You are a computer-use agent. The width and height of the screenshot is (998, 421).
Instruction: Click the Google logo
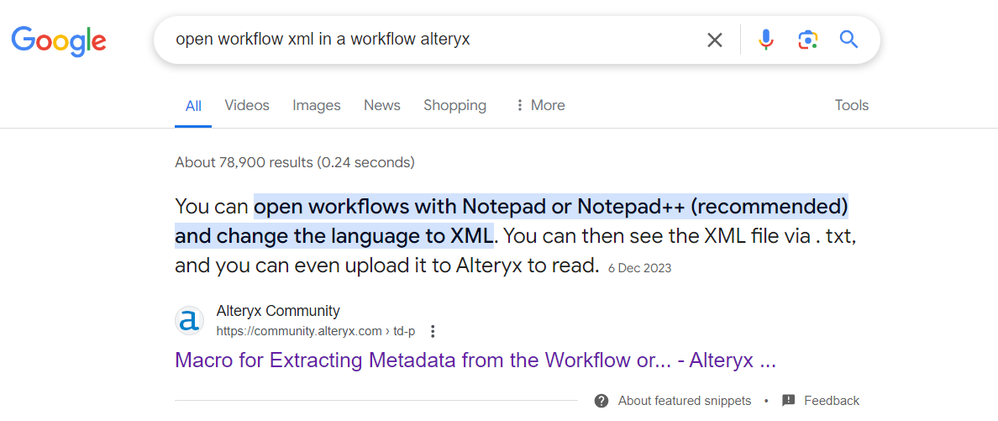click(59, 41)
